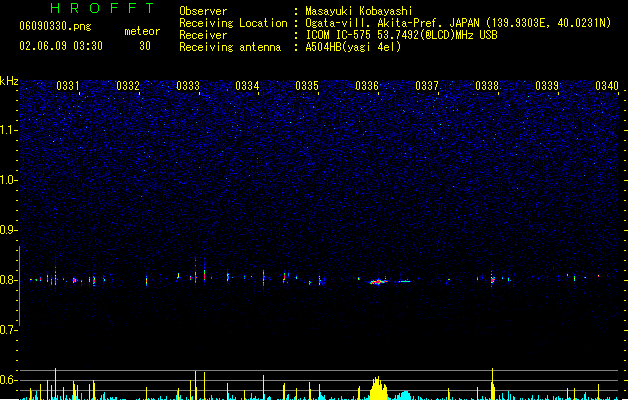The height and width of the screenshot is (400, 629).
Task: Click the 0336 time marker
Action: pos(367,86)
